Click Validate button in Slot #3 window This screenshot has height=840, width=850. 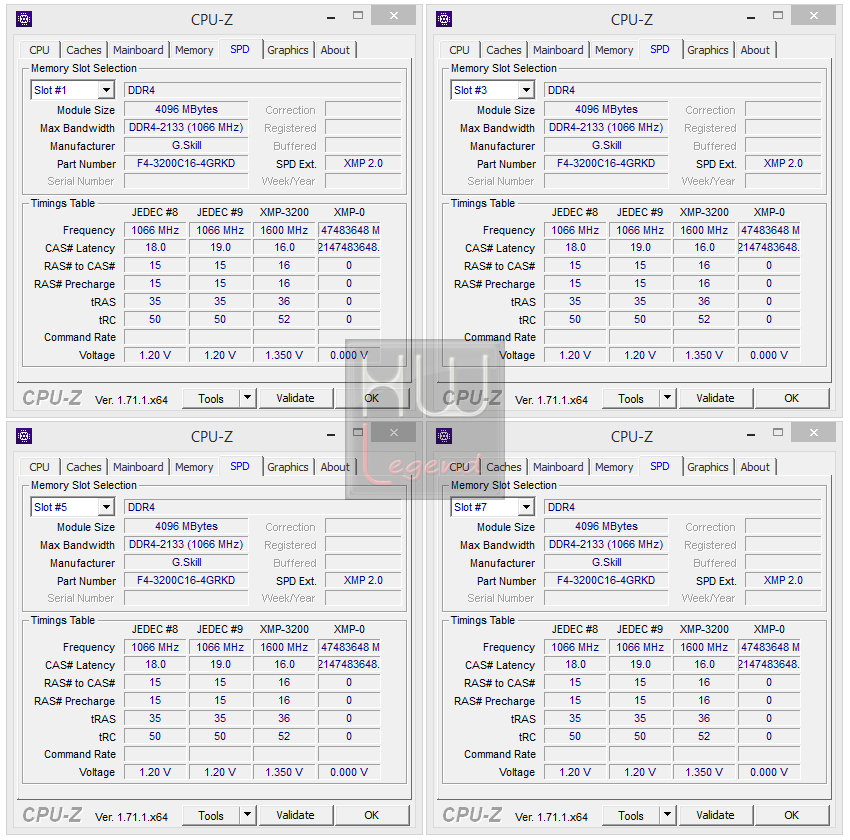[x=716, y=398]
